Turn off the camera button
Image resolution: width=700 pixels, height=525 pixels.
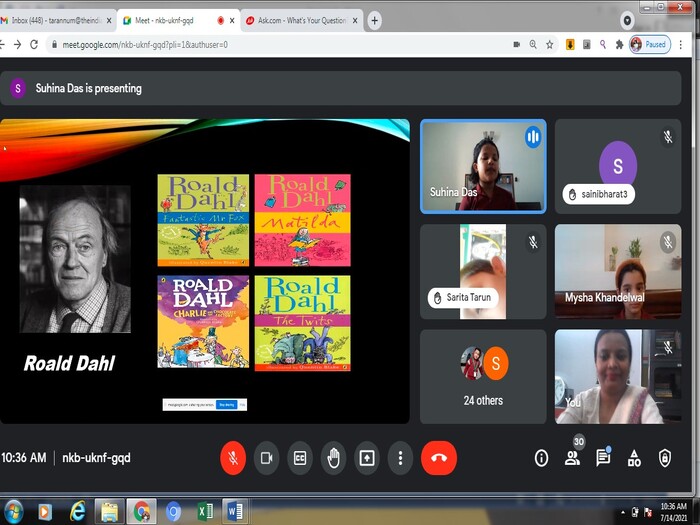[266, 458]
